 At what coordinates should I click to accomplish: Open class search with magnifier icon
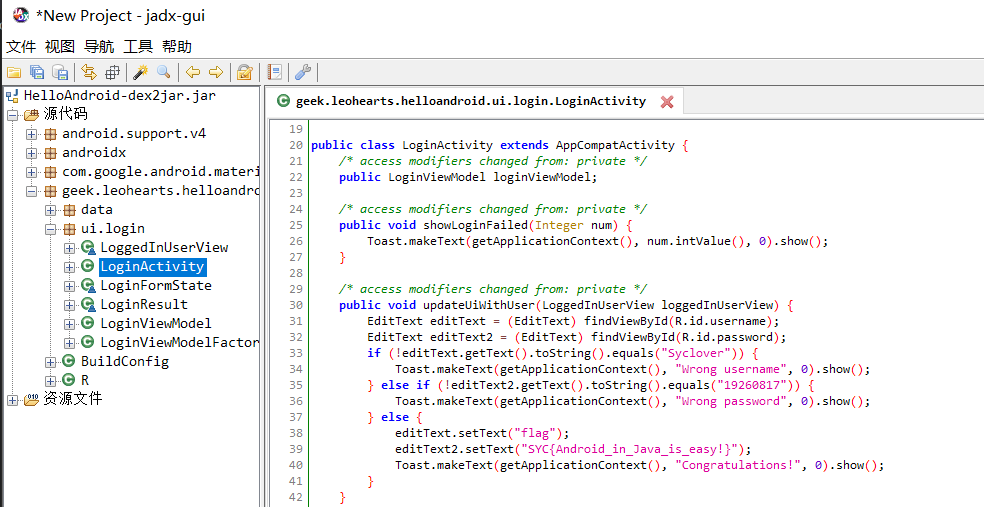tap(163, 72)
